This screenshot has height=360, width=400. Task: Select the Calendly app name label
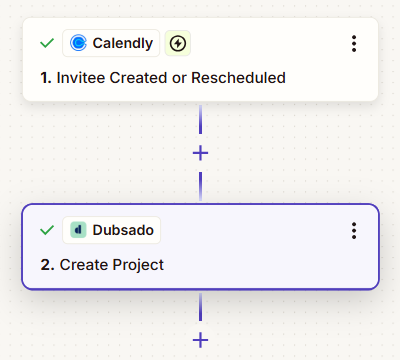point(123,43)
